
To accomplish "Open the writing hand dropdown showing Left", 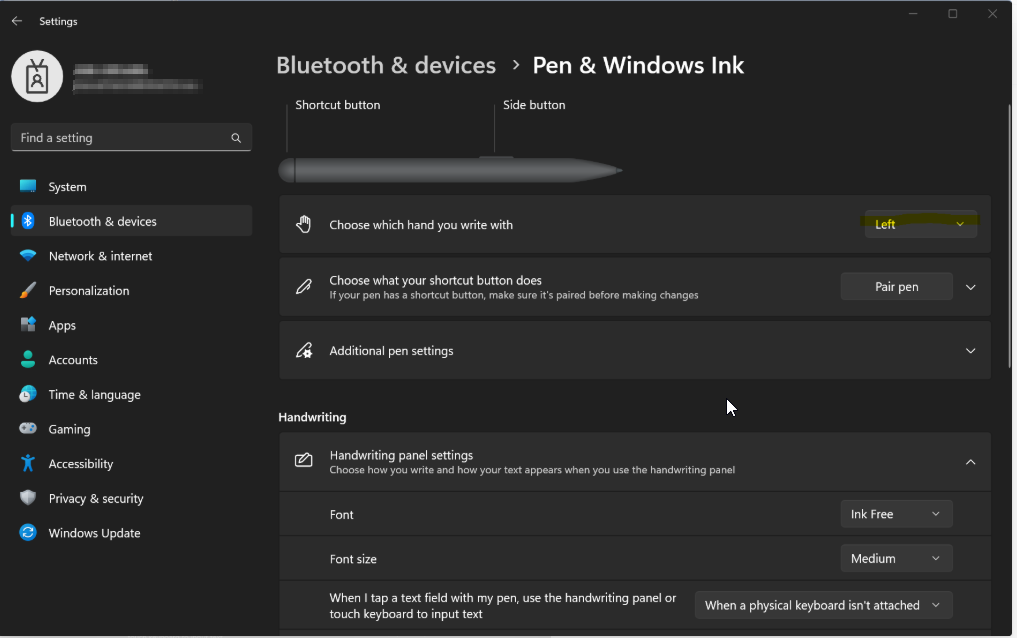I will pyautogui.click(x=920, y=224).
